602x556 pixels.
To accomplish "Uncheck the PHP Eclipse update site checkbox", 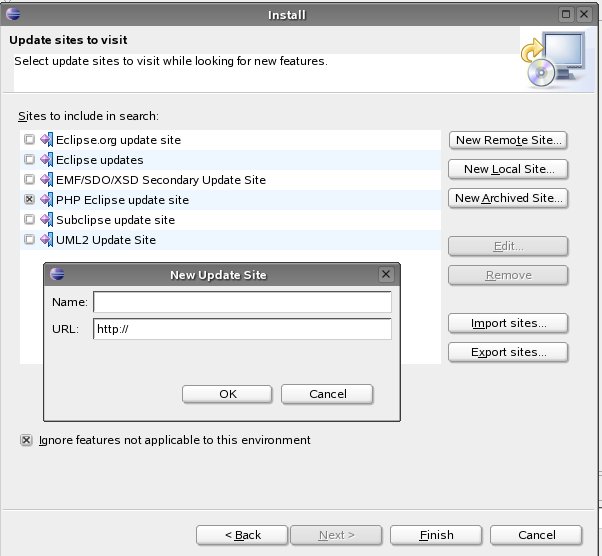I will tap(29, 199).
